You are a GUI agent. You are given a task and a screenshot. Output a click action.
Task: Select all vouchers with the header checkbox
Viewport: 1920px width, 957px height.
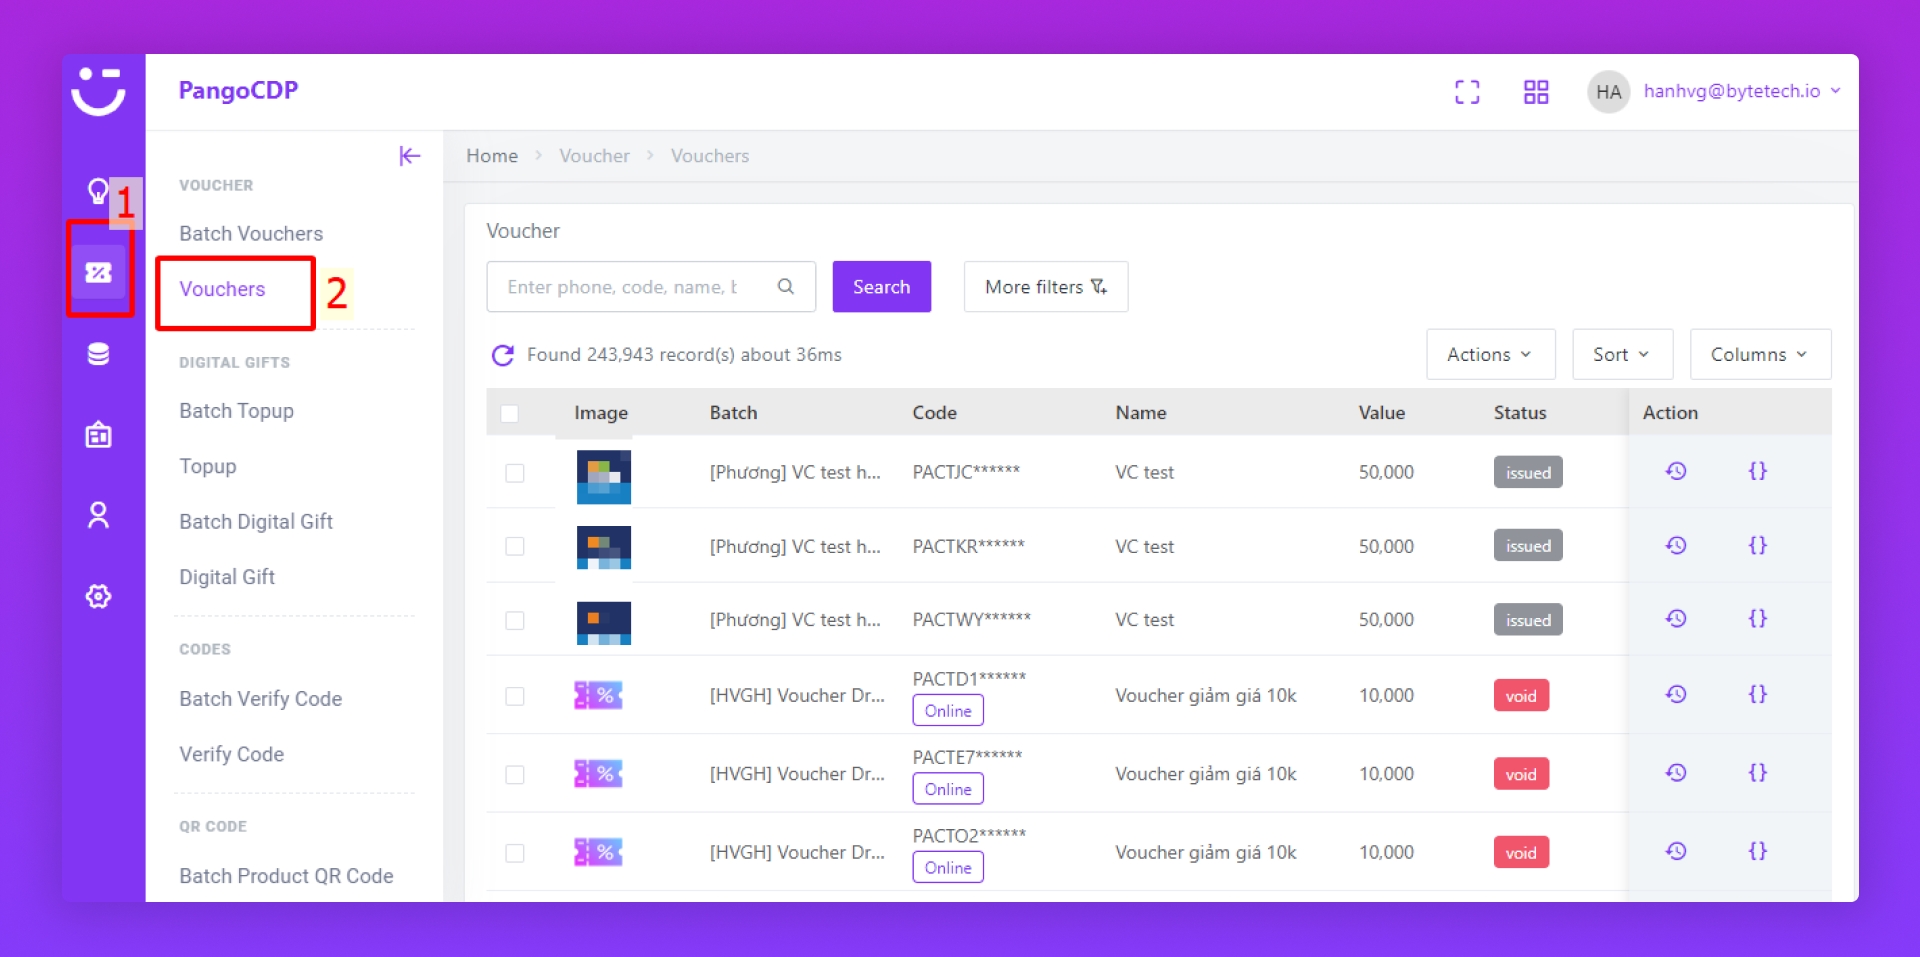(x=509, y=413)
